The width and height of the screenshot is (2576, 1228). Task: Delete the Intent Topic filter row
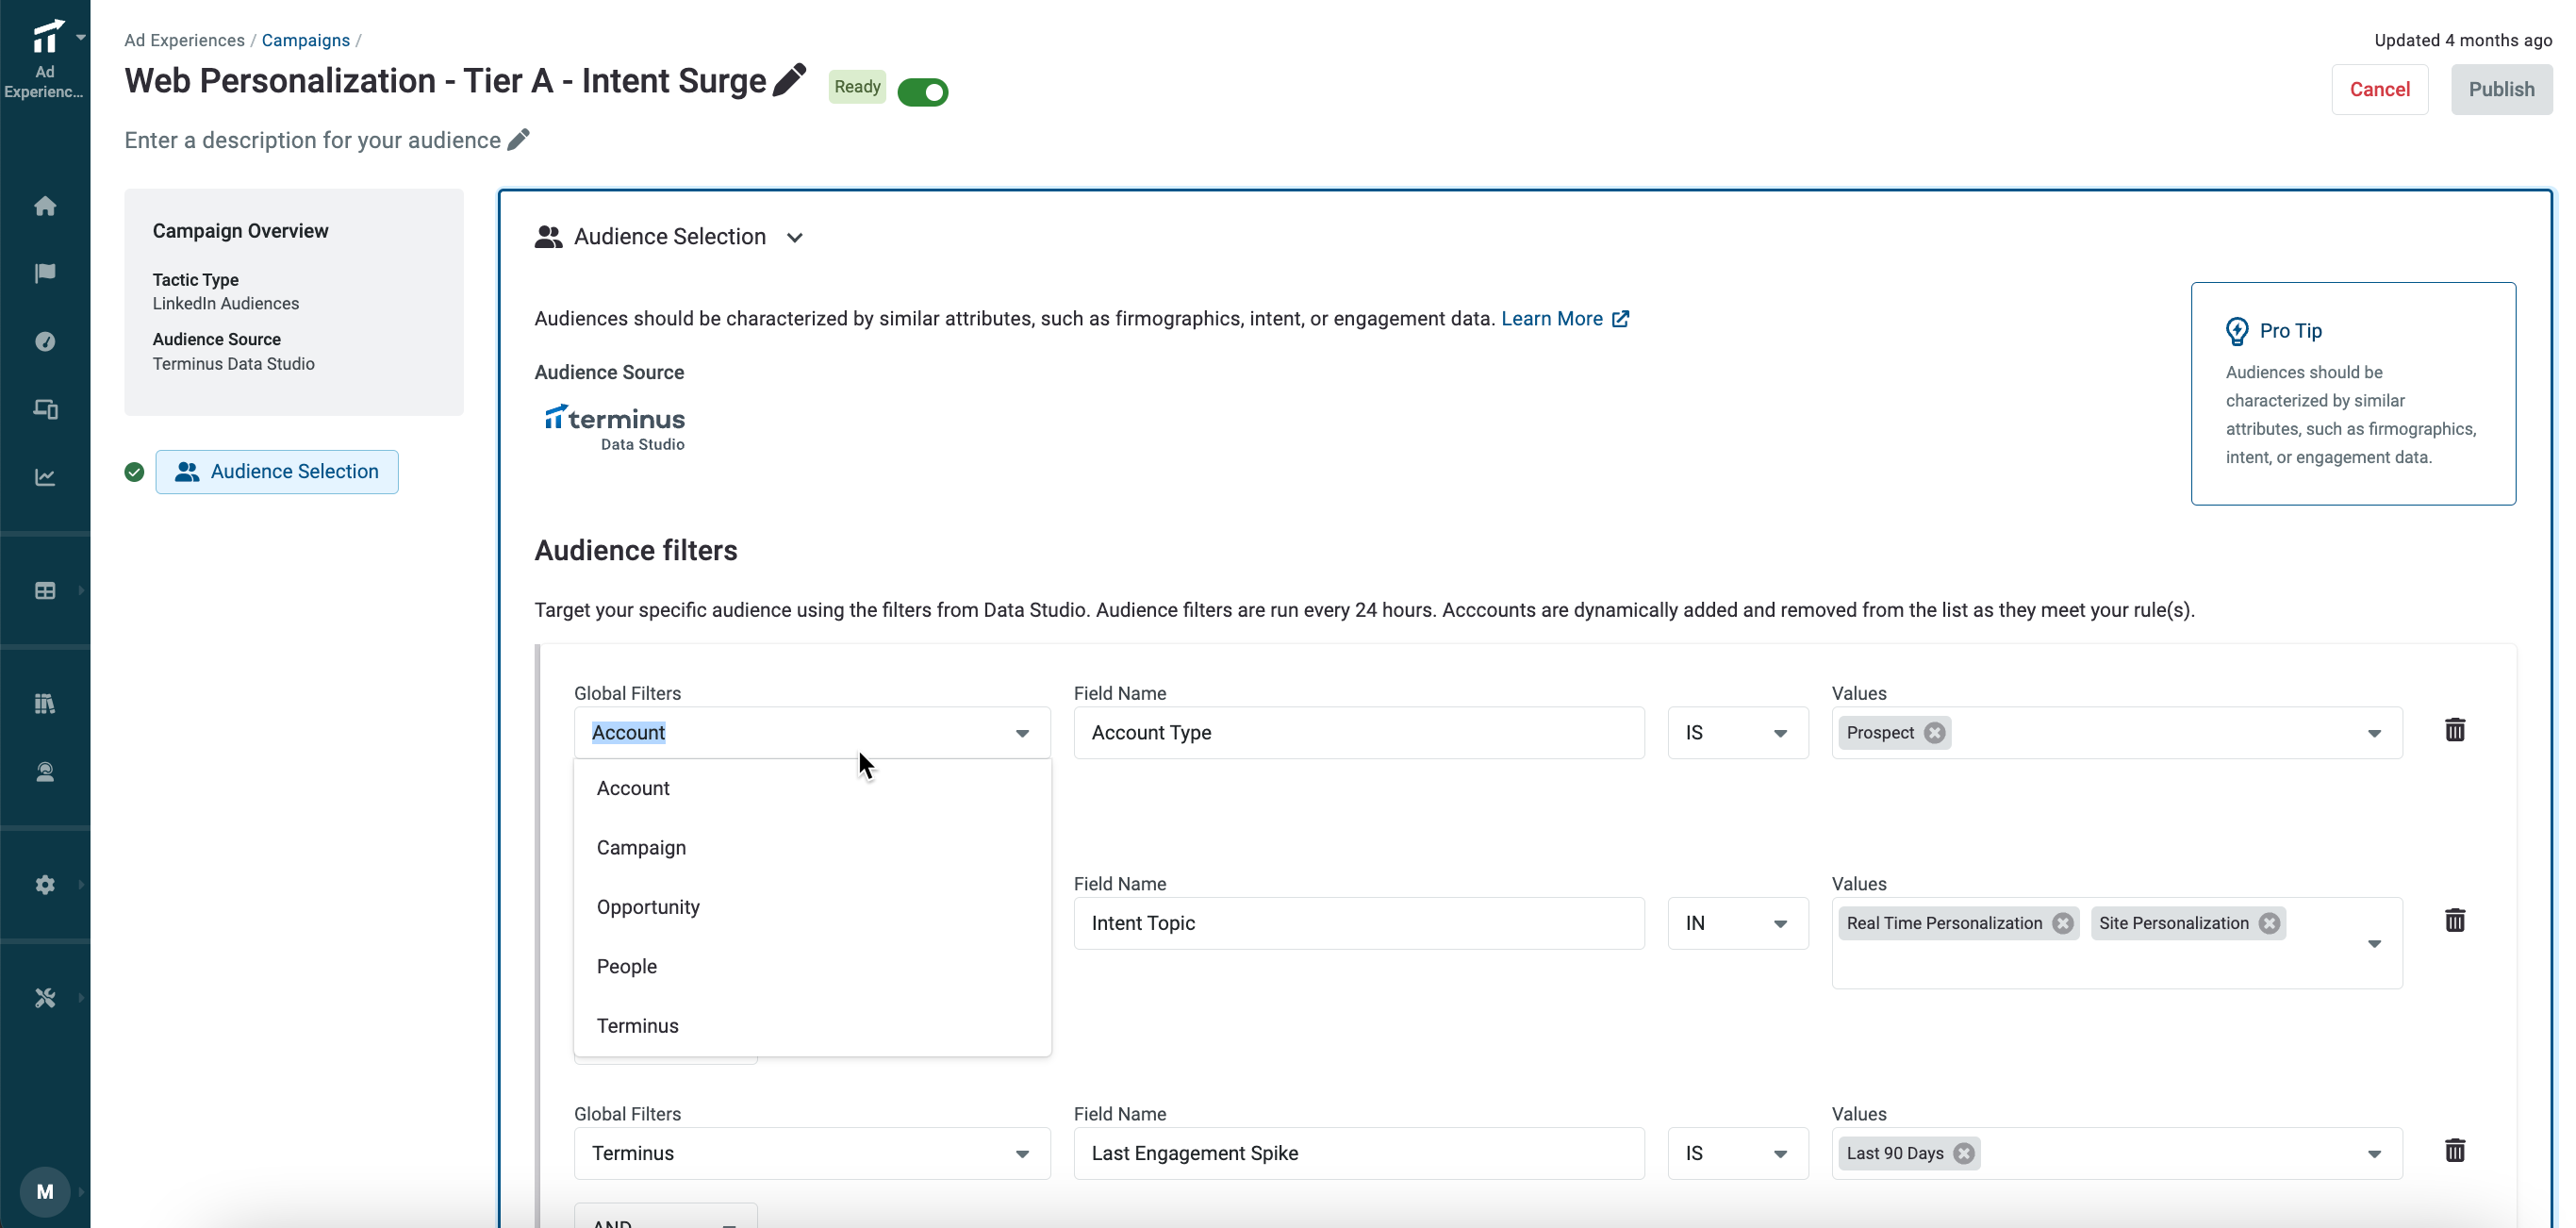[2455, 920]
